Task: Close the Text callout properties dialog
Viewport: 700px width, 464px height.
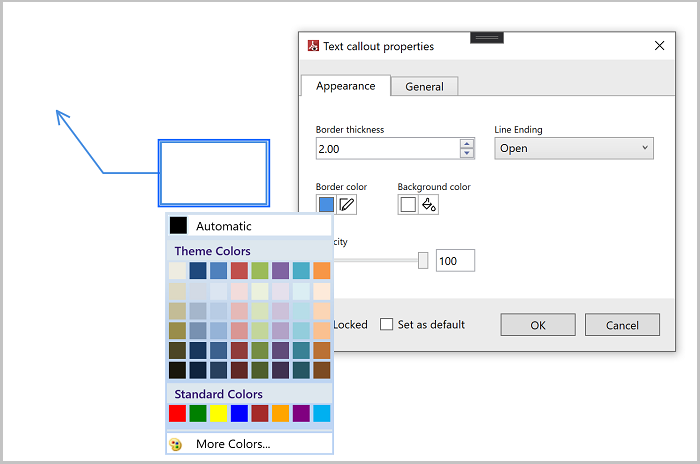Action: [659, 46]
